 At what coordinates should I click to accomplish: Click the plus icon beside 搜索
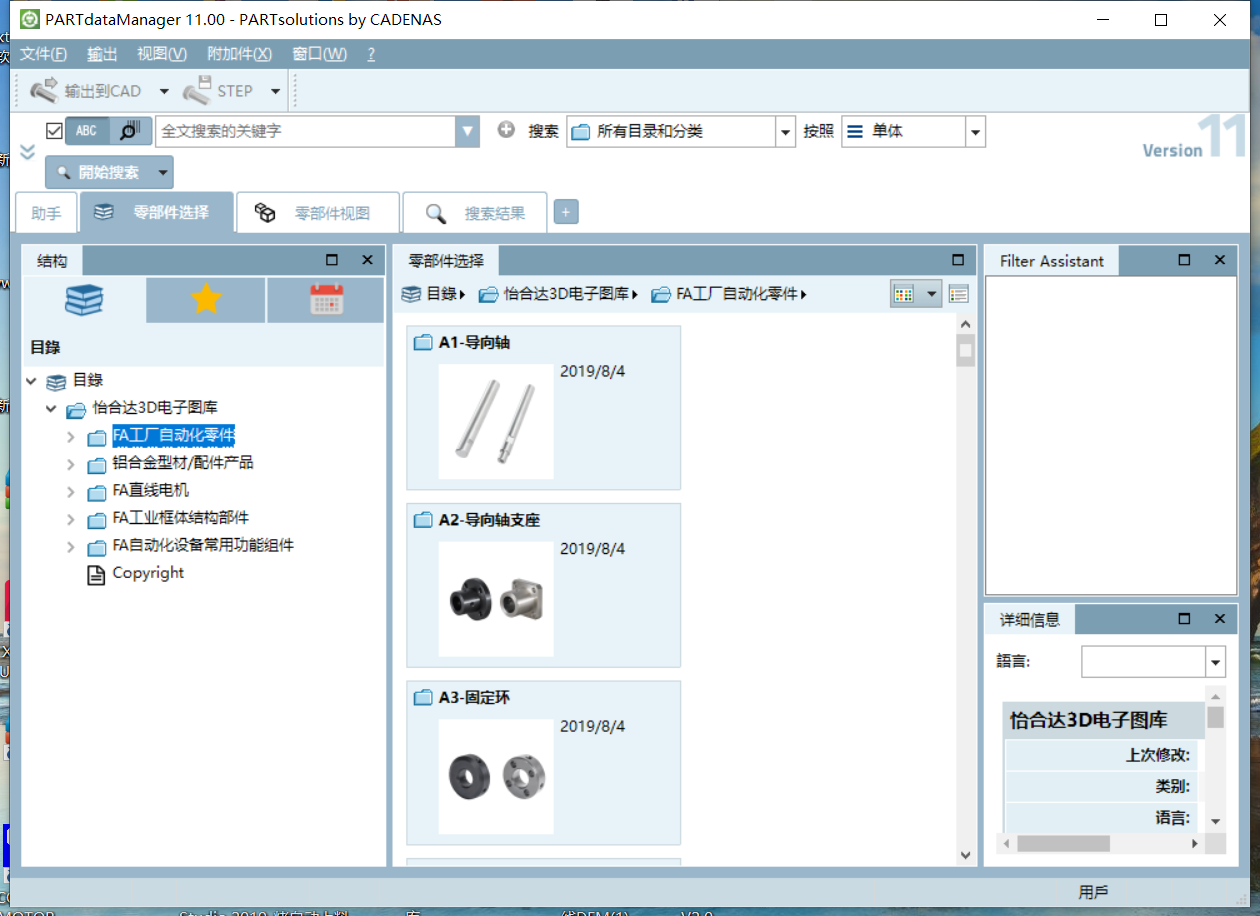click(506, 130)
